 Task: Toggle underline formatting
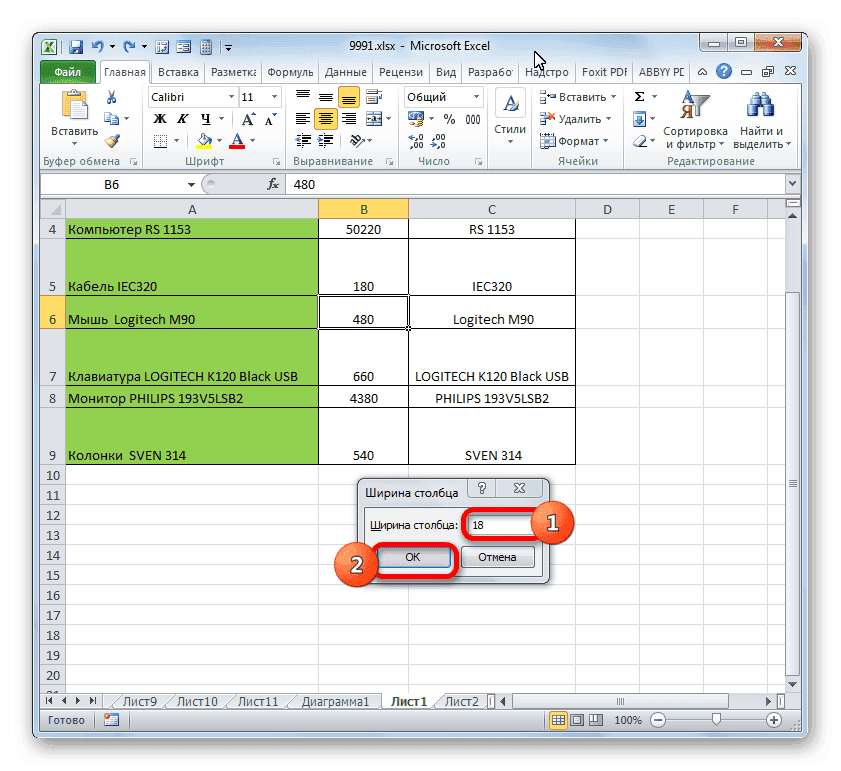(206, 119)
